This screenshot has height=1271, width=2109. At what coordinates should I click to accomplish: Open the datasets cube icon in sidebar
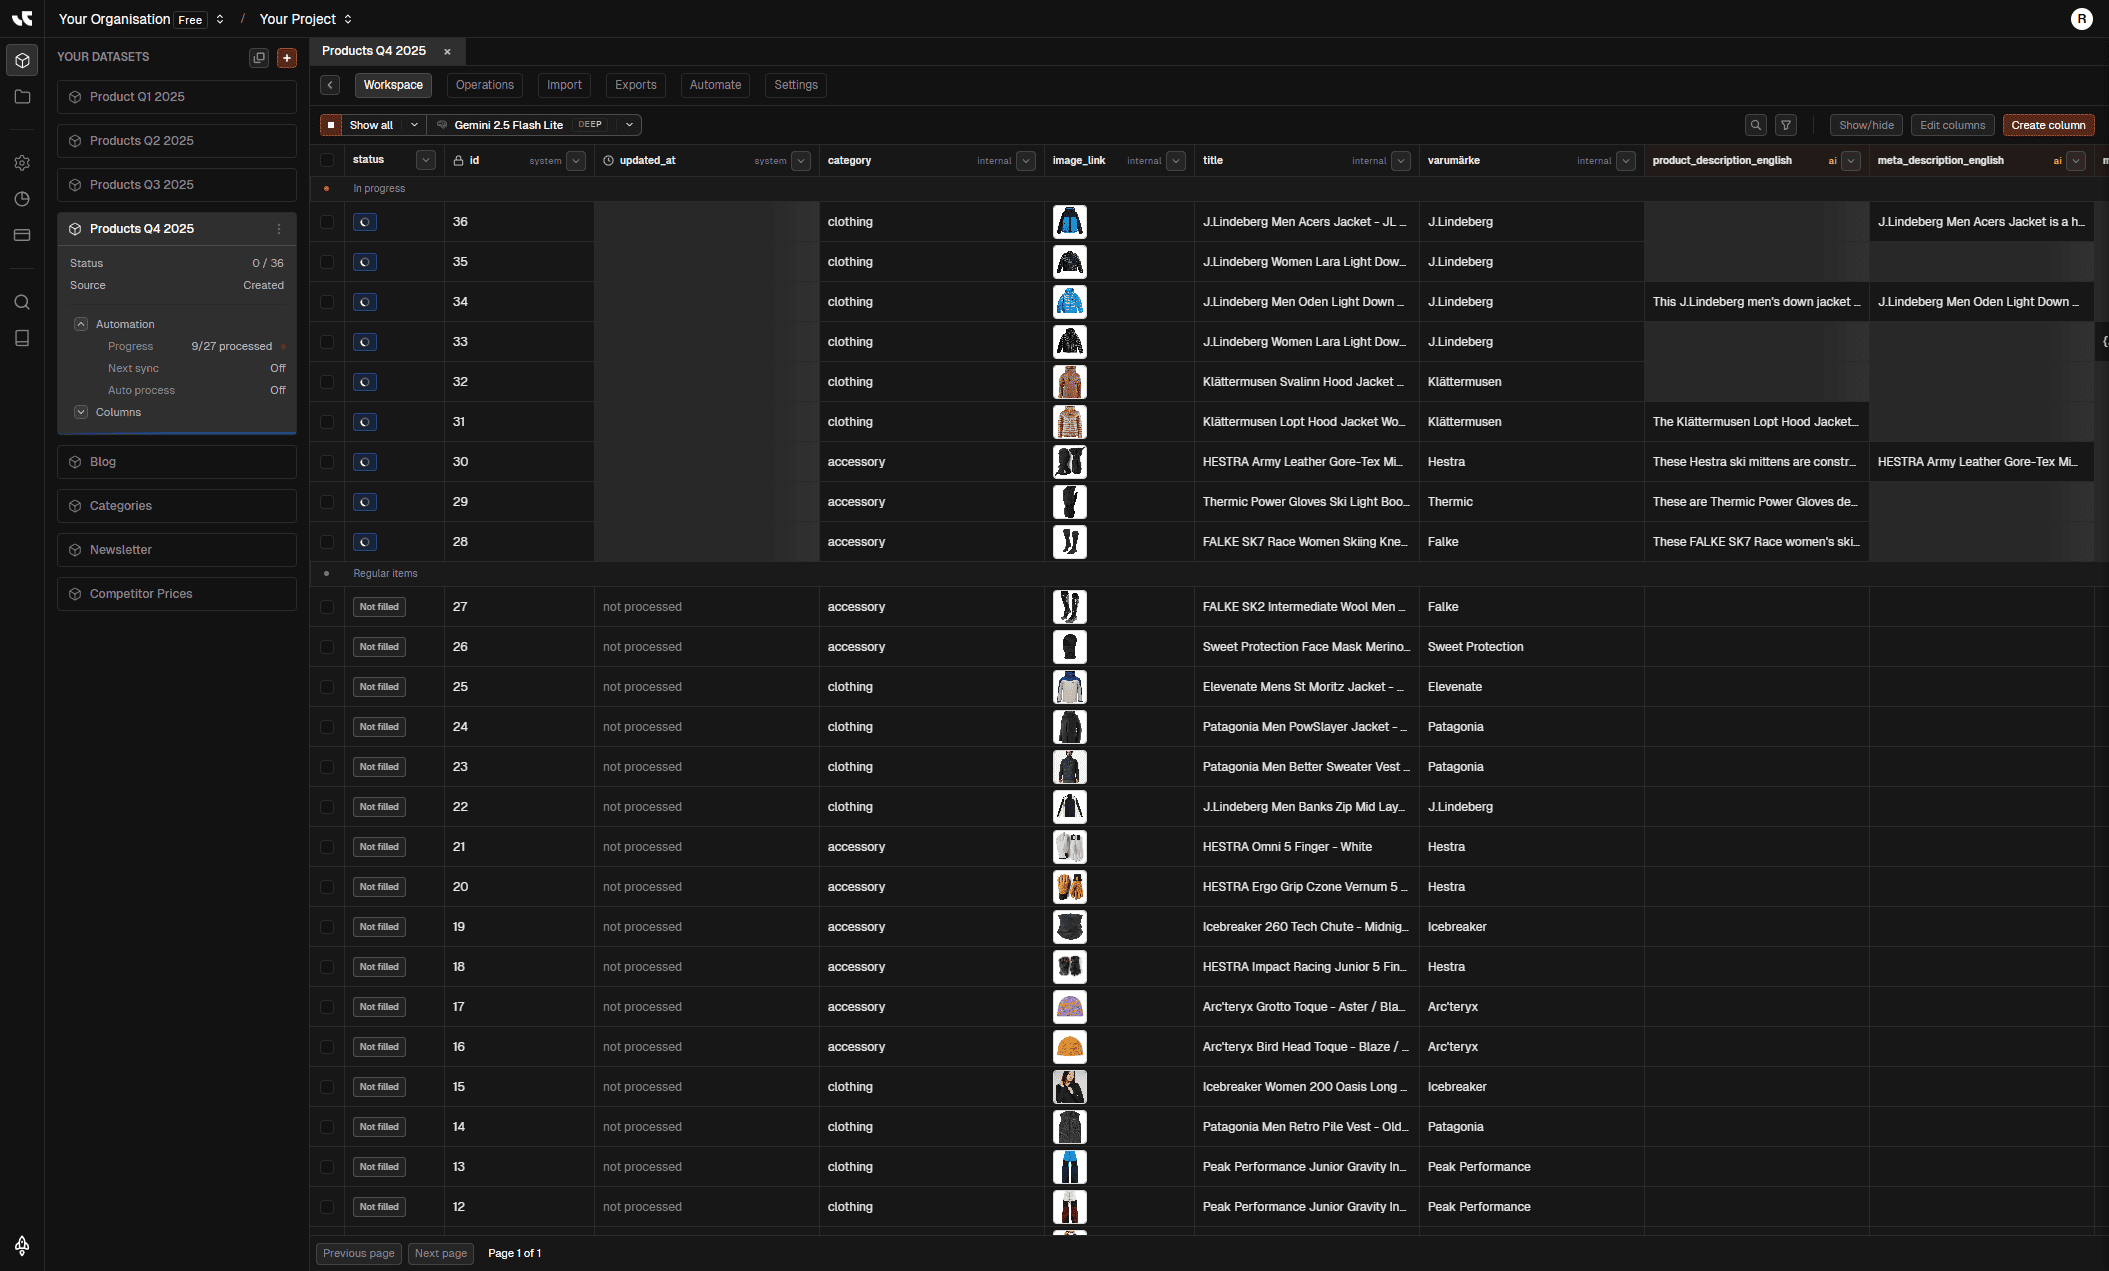[22, 60]
